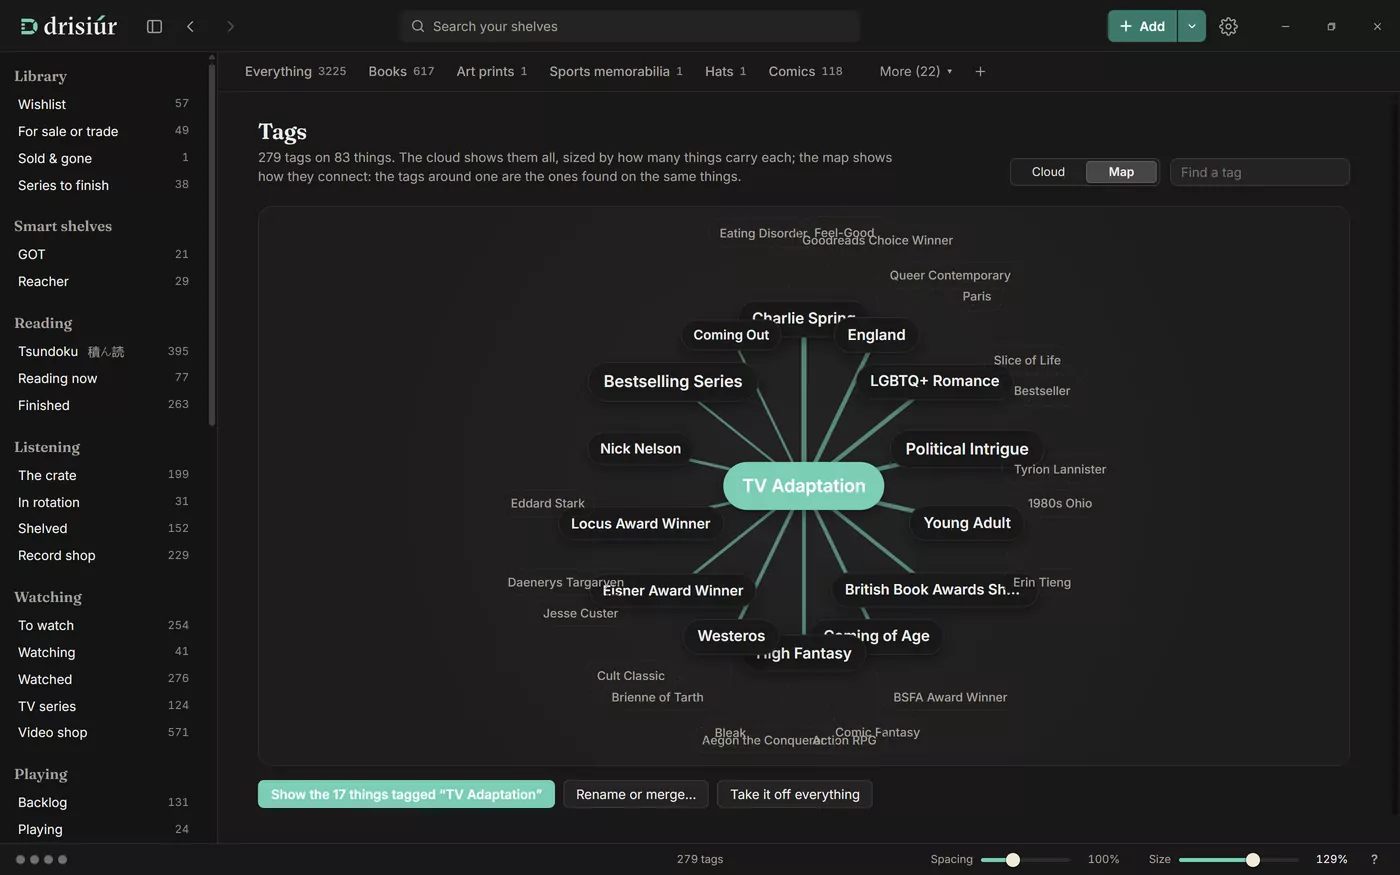Toggle the sidebar panel icon
Viewport: 1400px width, 875px height.
point(154,26)
